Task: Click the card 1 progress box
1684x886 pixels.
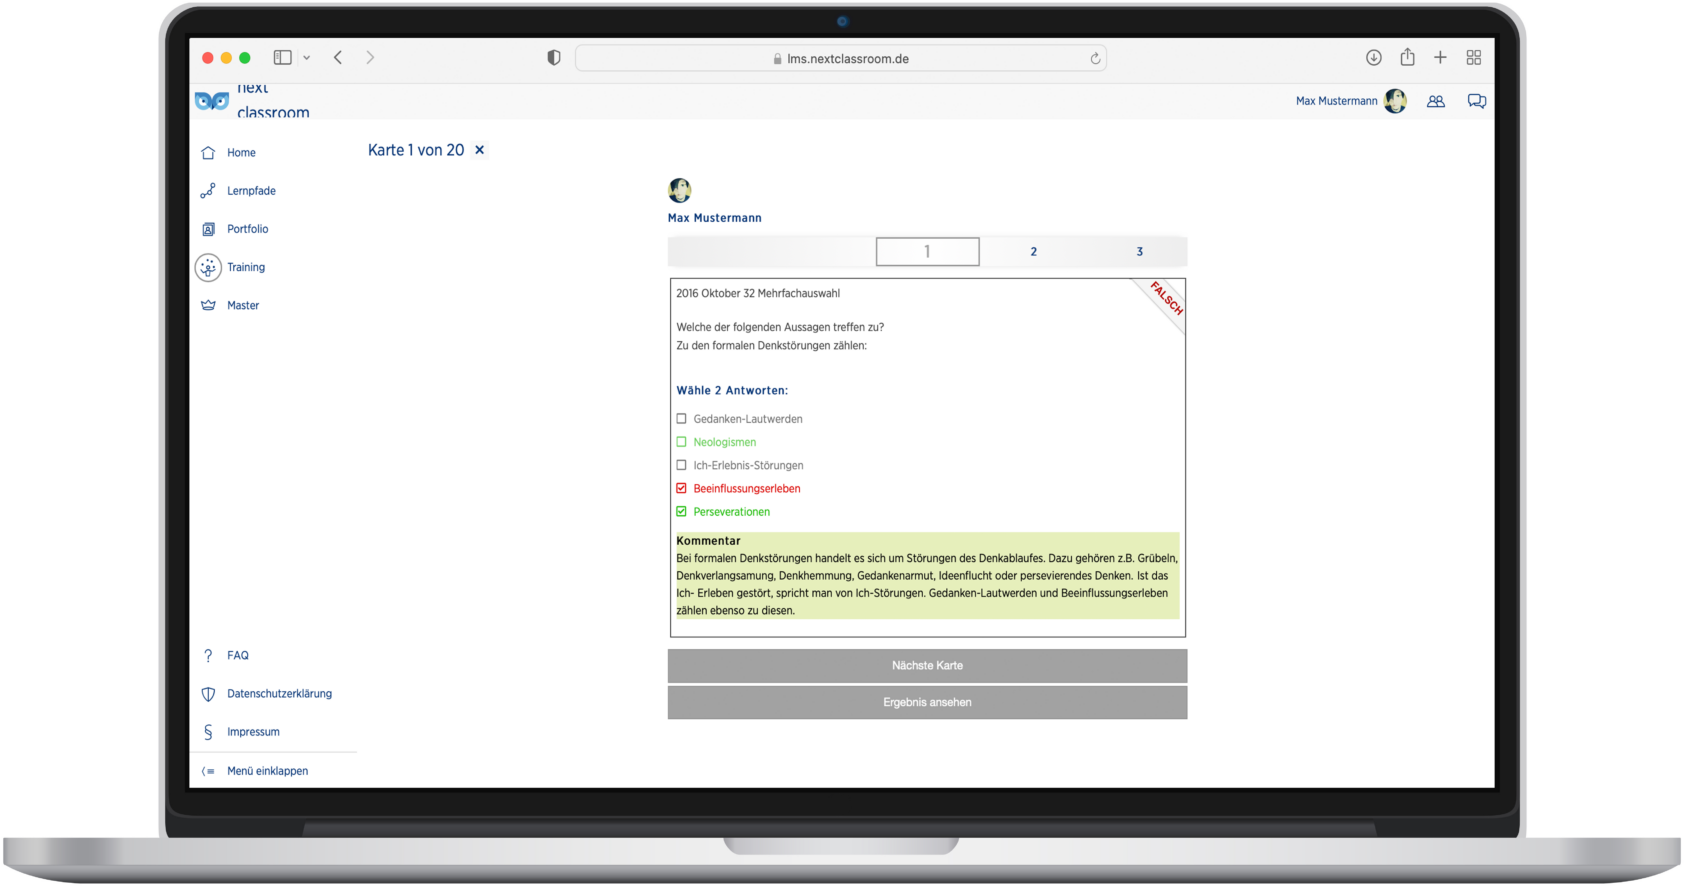Action: click(927, 252)
